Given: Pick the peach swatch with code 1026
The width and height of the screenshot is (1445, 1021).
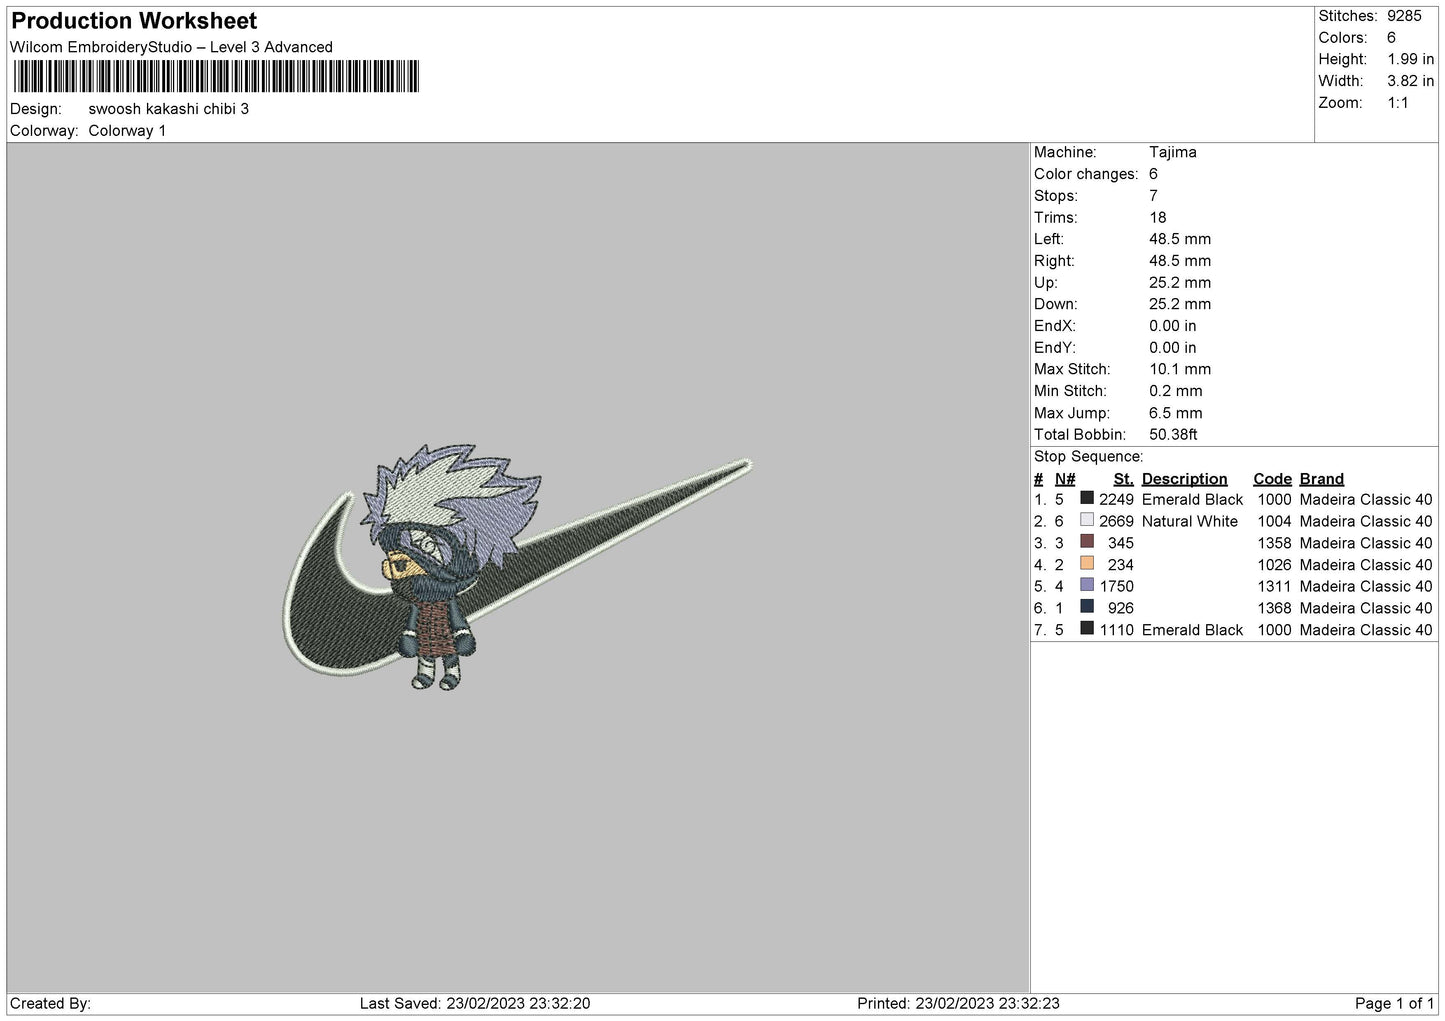Looking at the screenshot, I should [1087, 564].
